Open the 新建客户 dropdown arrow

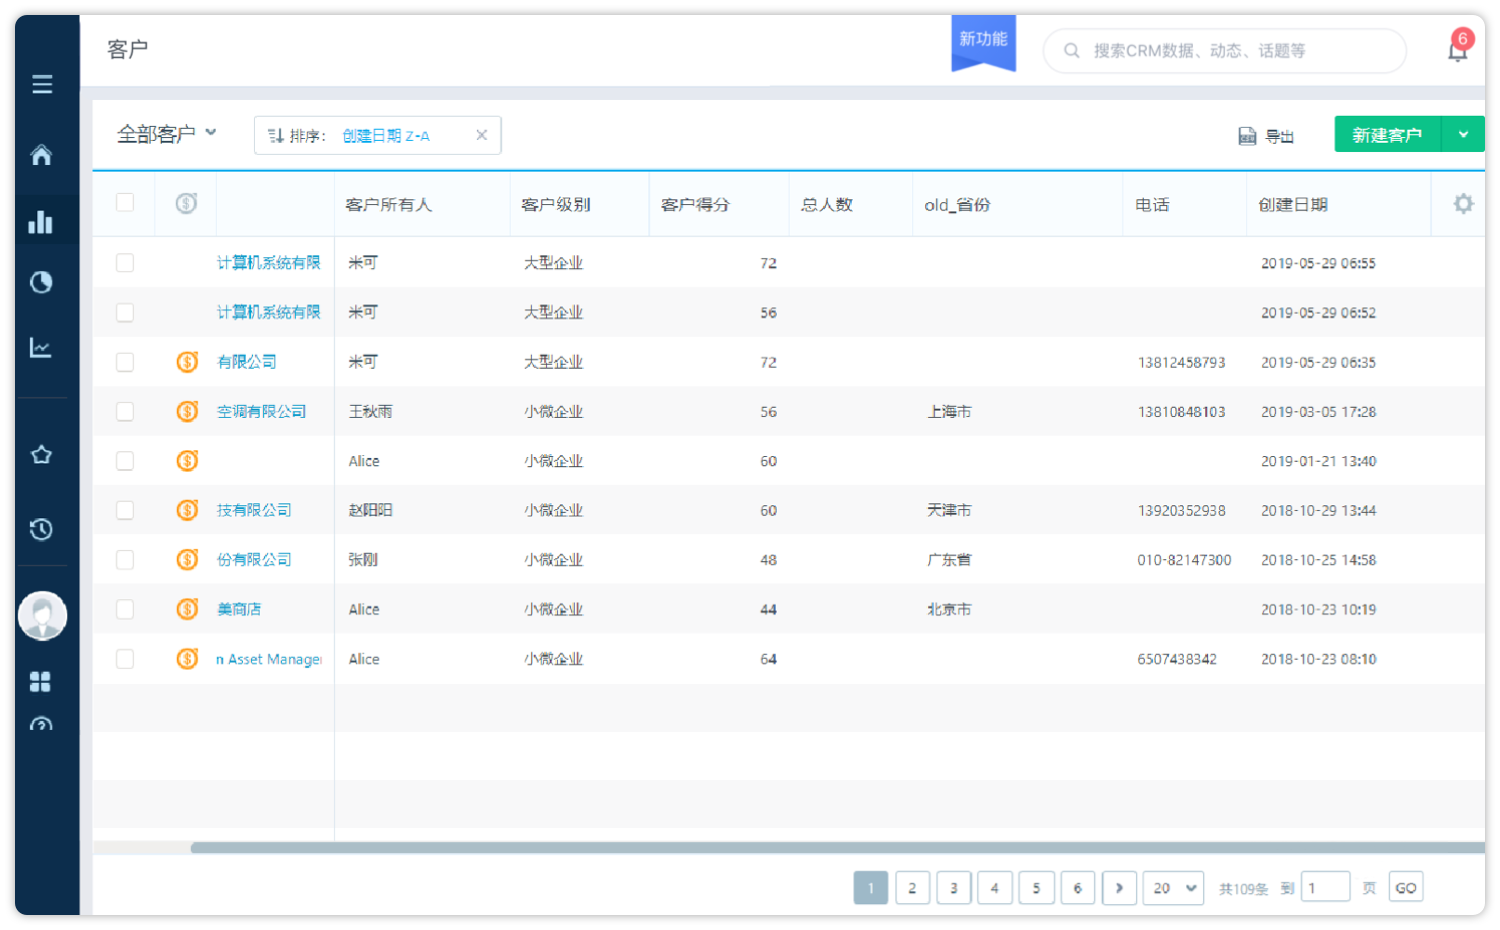click(1463, 135)
